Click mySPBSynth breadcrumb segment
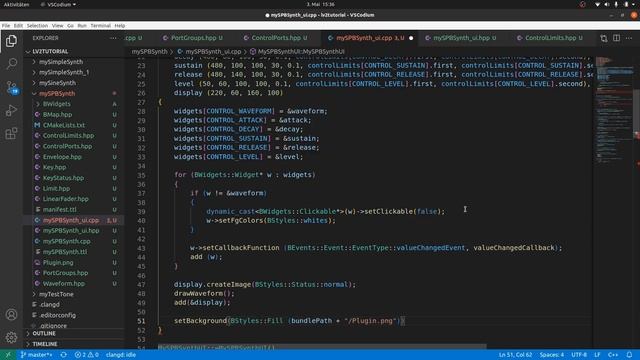The height and width of the screenshot is (360, 640). 149,51
